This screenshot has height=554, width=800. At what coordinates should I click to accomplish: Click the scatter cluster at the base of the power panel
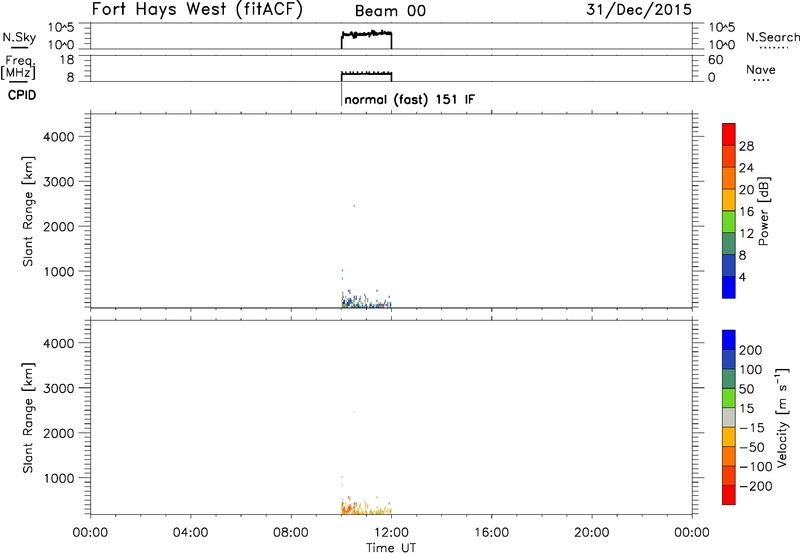366,301
